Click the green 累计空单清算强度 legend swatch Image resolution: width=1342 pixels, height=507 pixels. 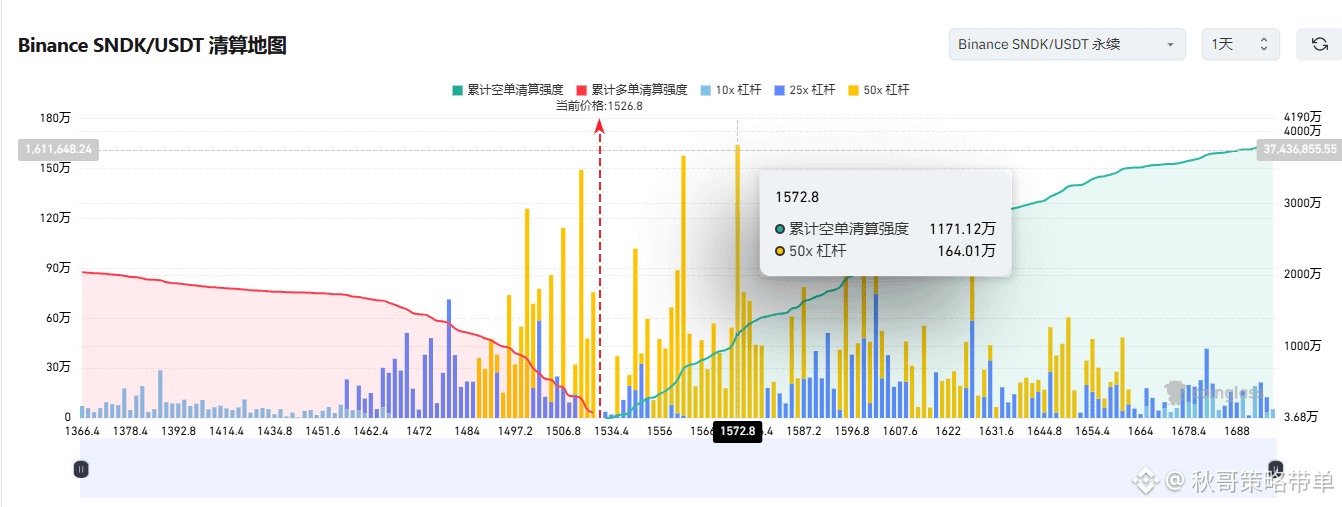458,90
